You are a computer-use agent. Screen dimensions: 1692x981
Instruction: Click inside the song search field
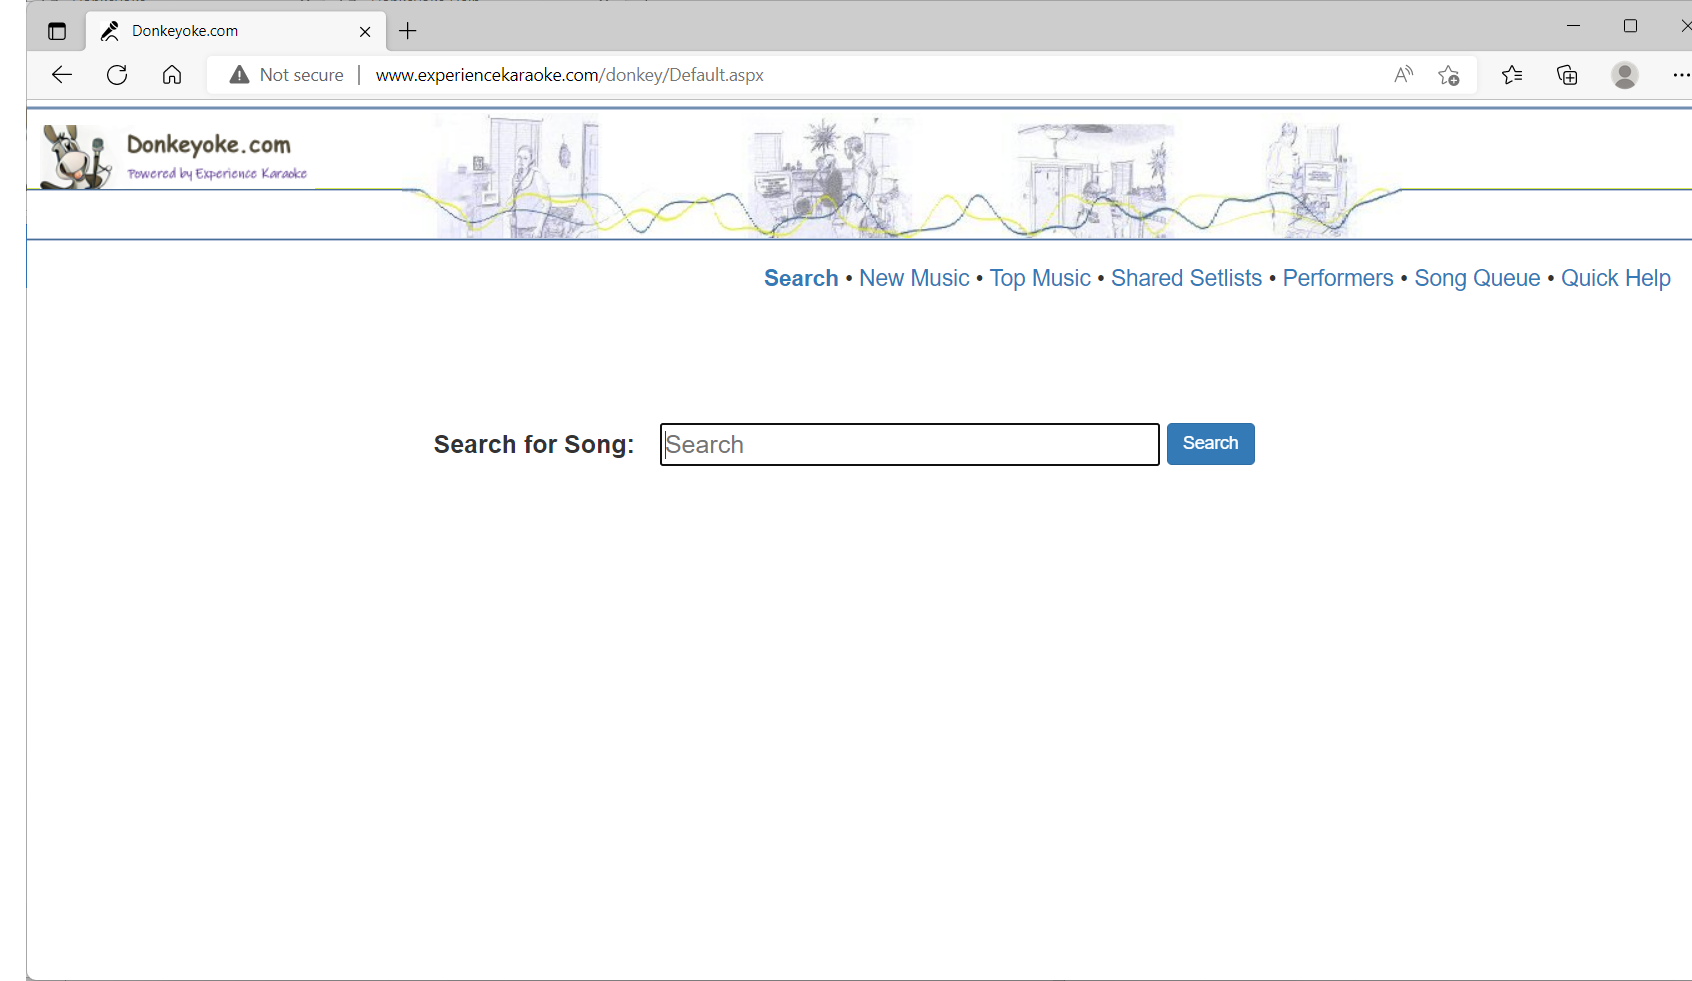908,444
